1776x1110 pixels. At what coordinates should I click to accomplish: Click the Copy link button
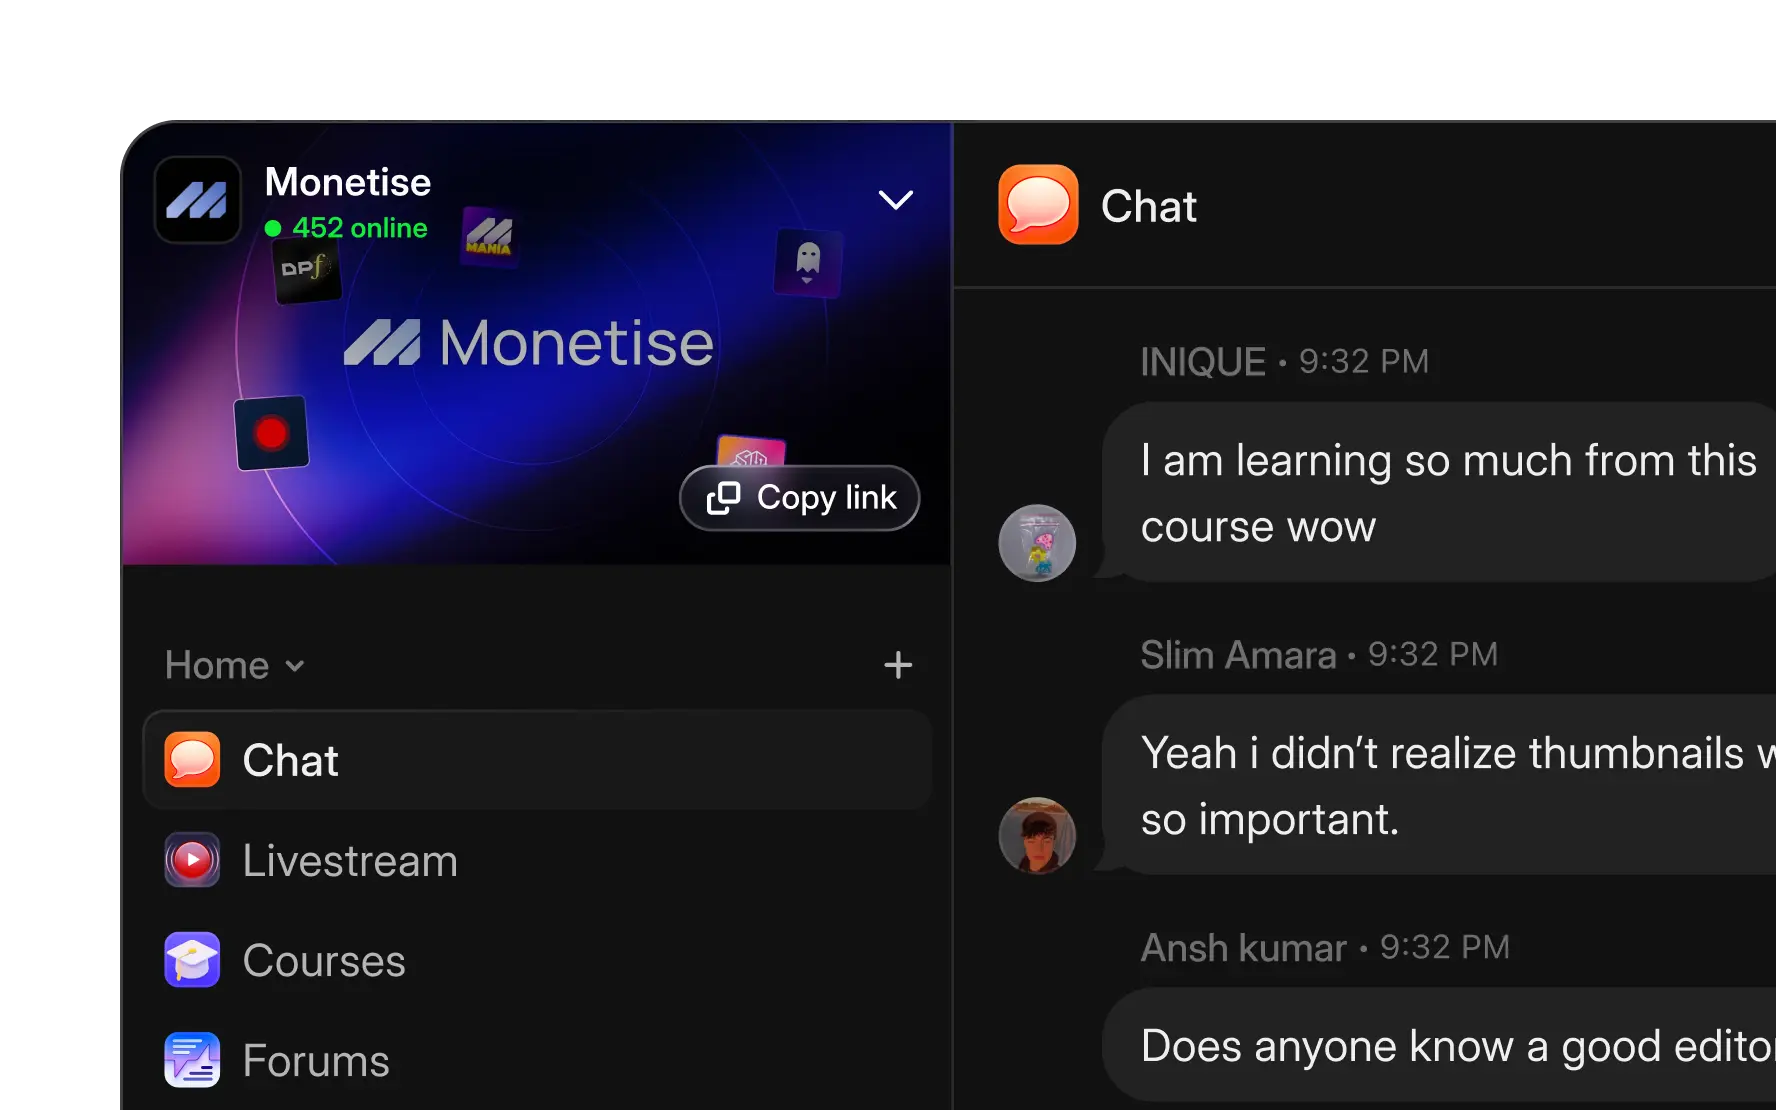pyautogui.click(x=799, y=497)
